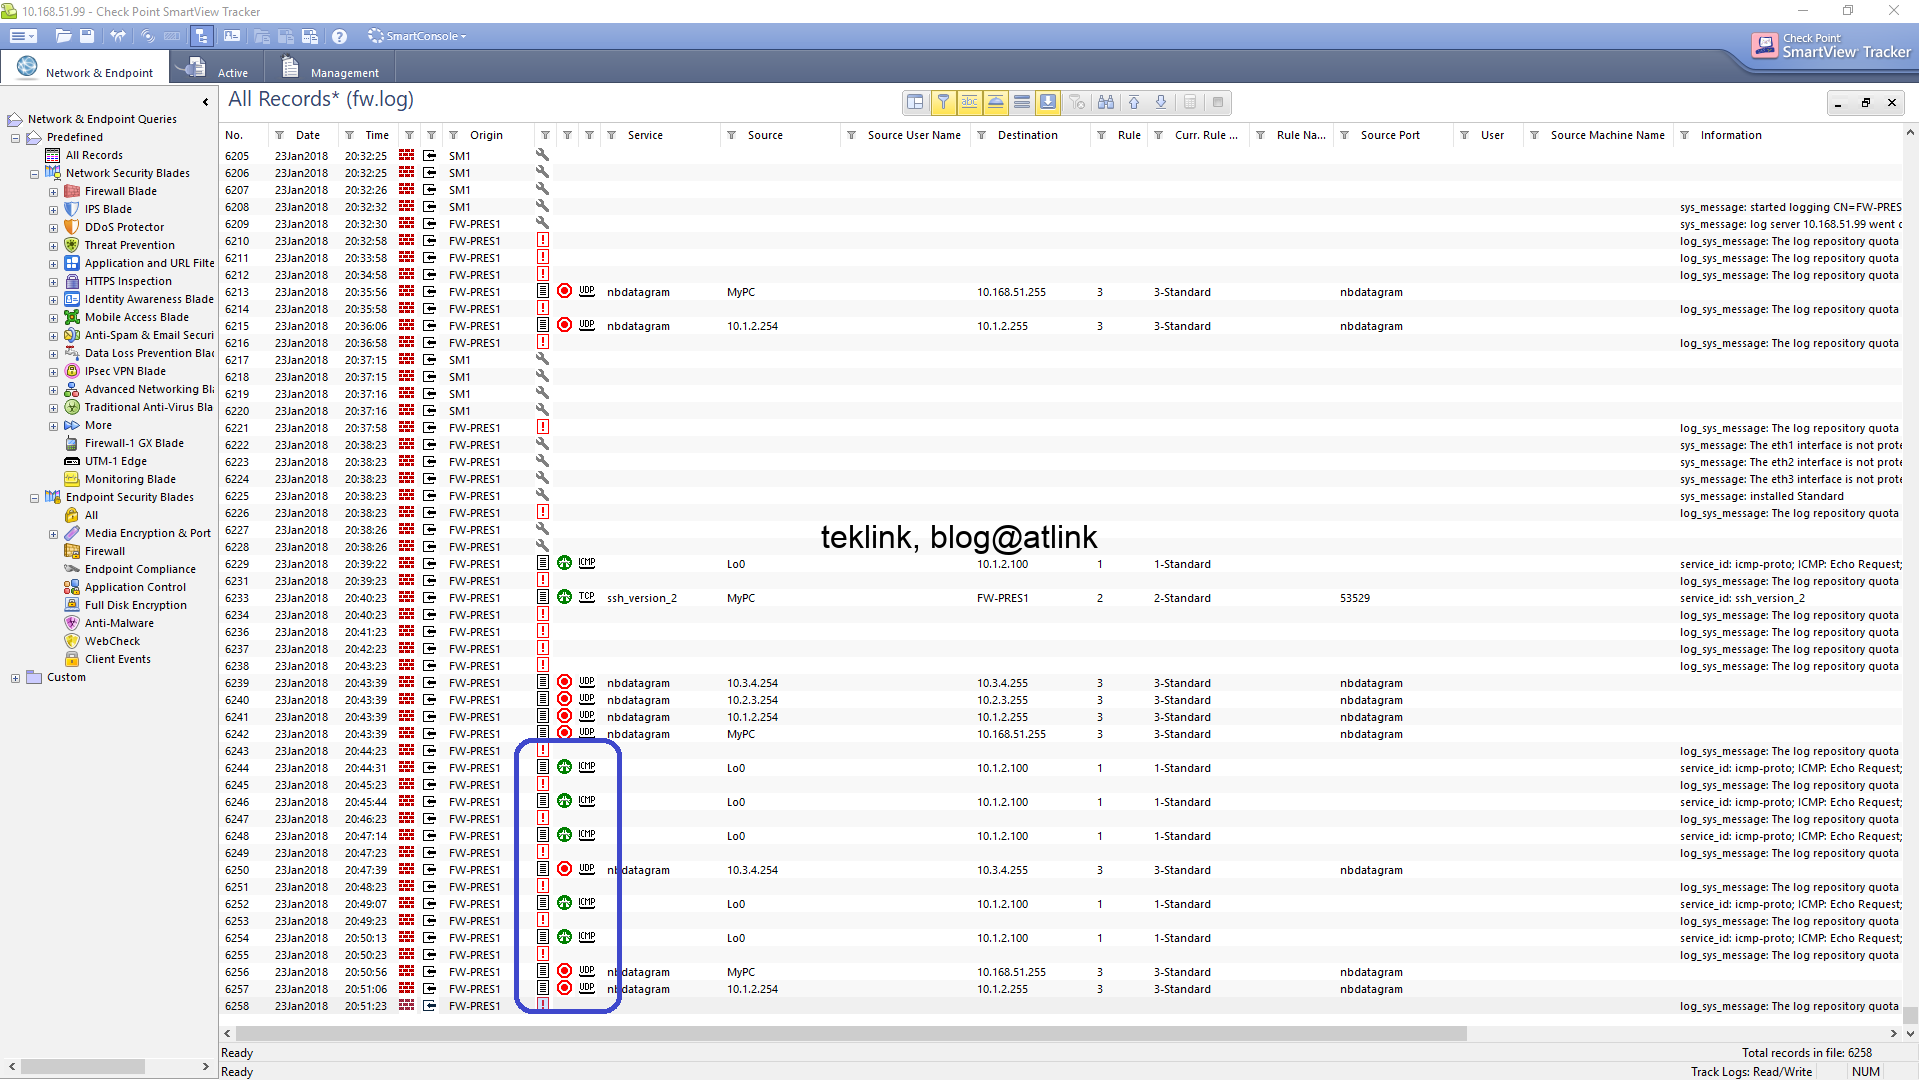Screen dimensions: 1919x1080
Task: Switch to the Active tab
Action: pos(217,68)
